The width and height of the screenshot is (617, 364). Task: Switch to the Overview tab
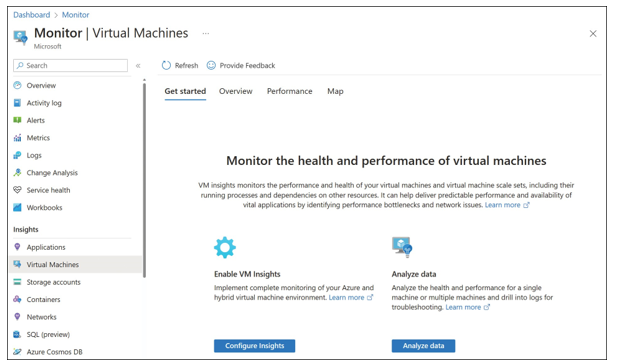236,91
